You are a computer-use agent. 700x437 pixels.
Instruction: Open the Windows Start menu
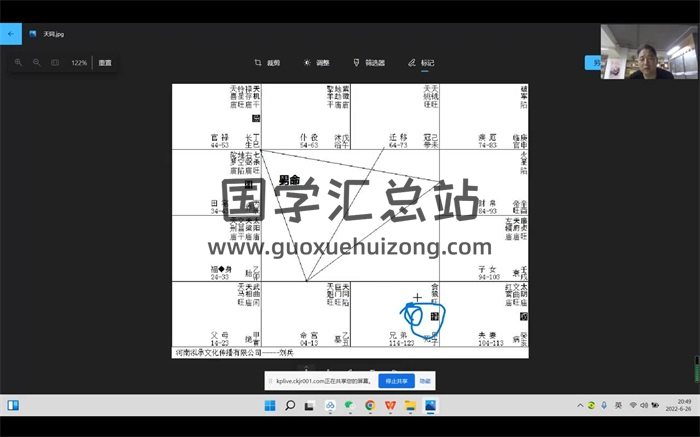coord(270,405)
